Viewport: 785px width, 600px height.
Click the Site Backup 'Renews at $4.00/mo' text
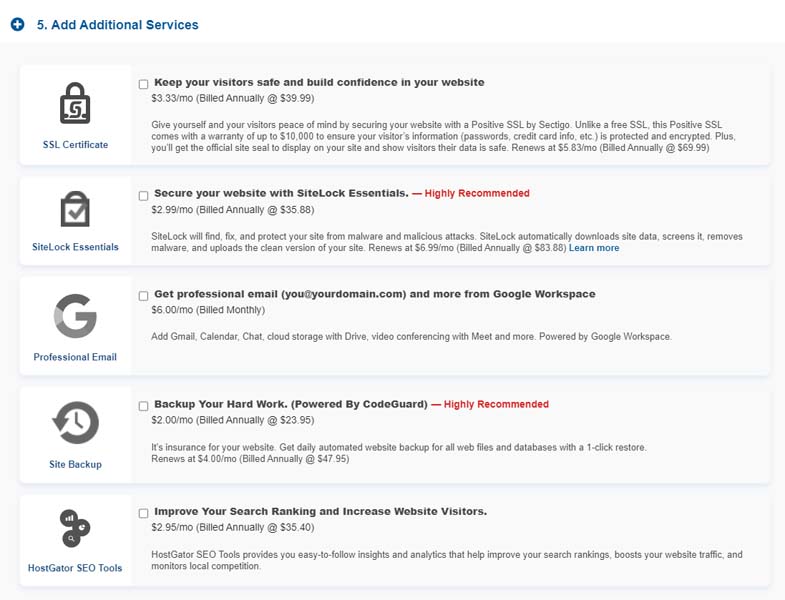(x=250, y=459)
